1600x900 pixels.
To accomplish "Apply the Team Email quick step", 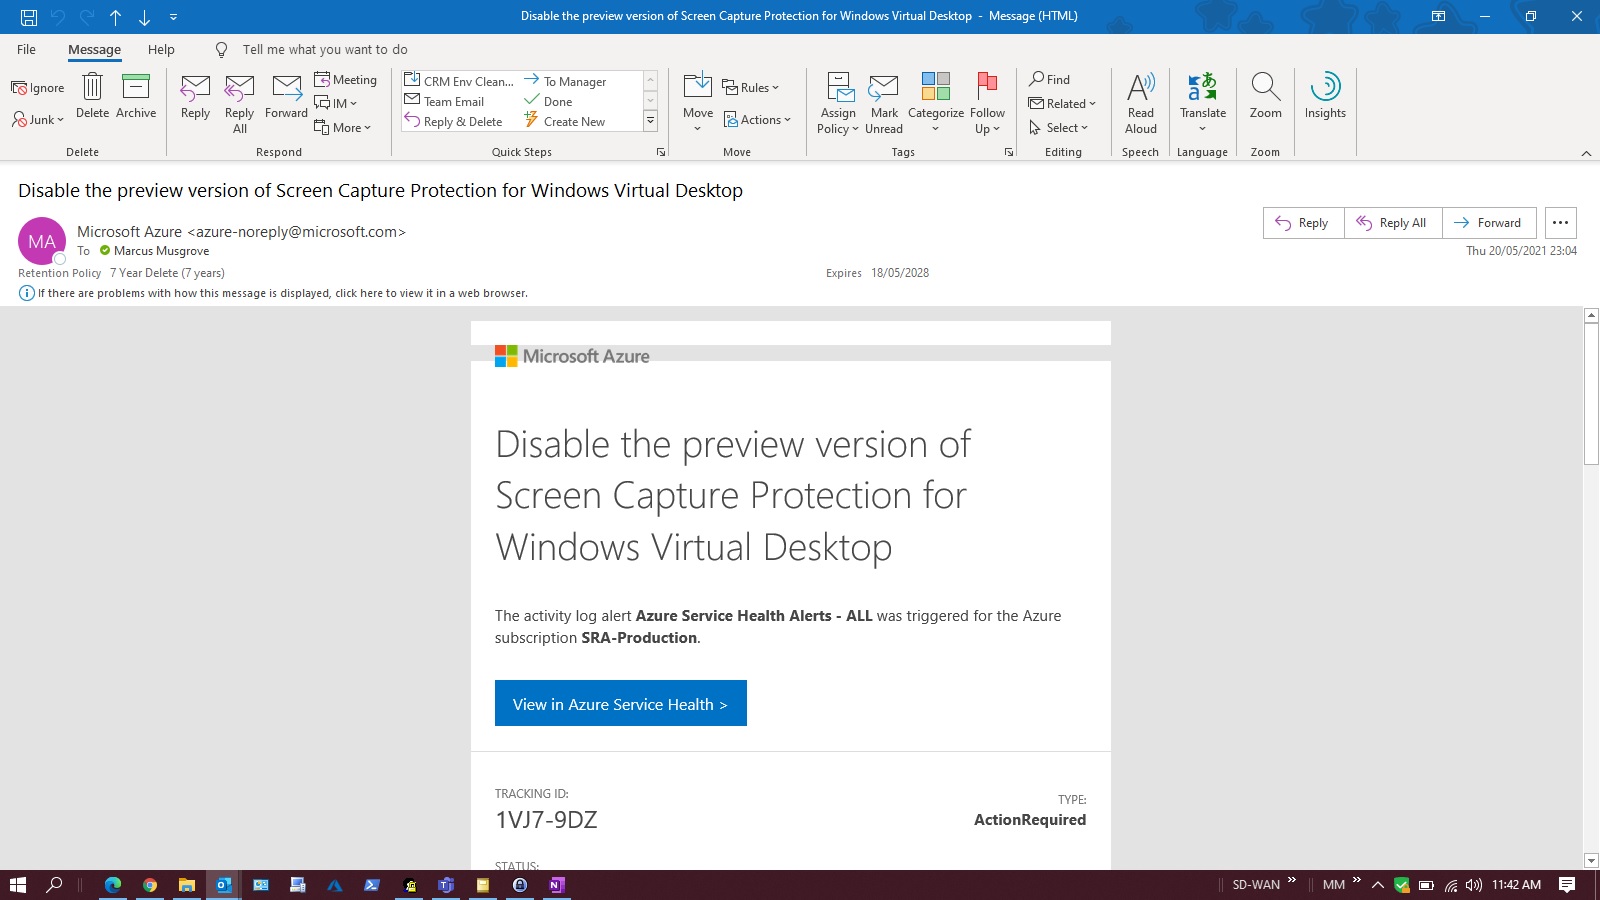I will tap(452, 101).
